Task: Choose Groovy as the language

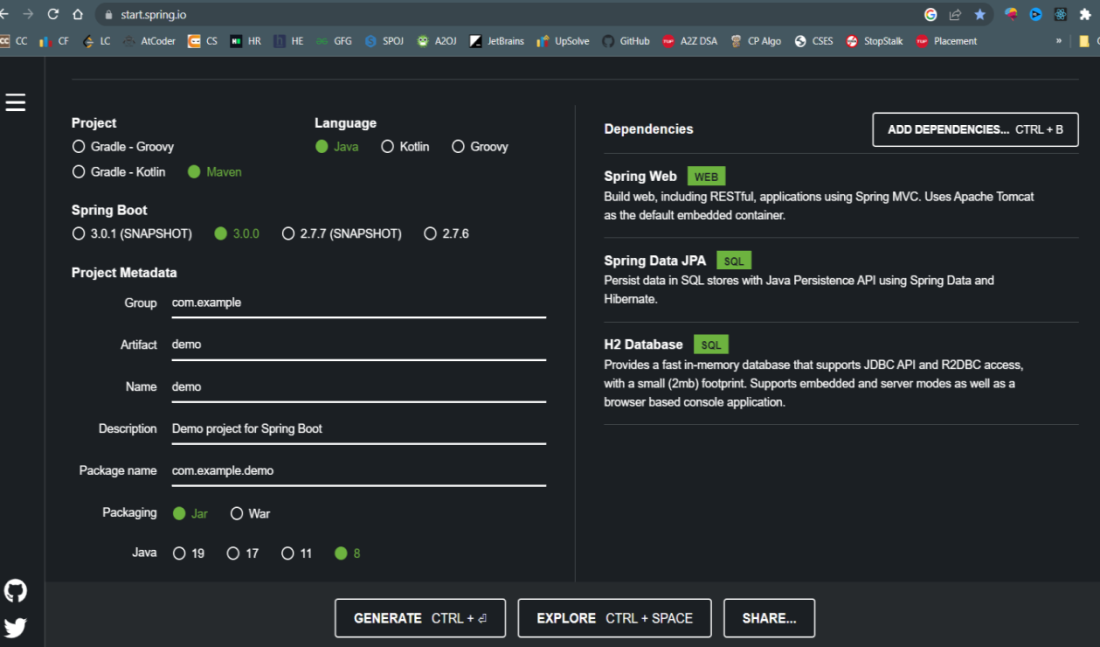Action: click(480, 147)
